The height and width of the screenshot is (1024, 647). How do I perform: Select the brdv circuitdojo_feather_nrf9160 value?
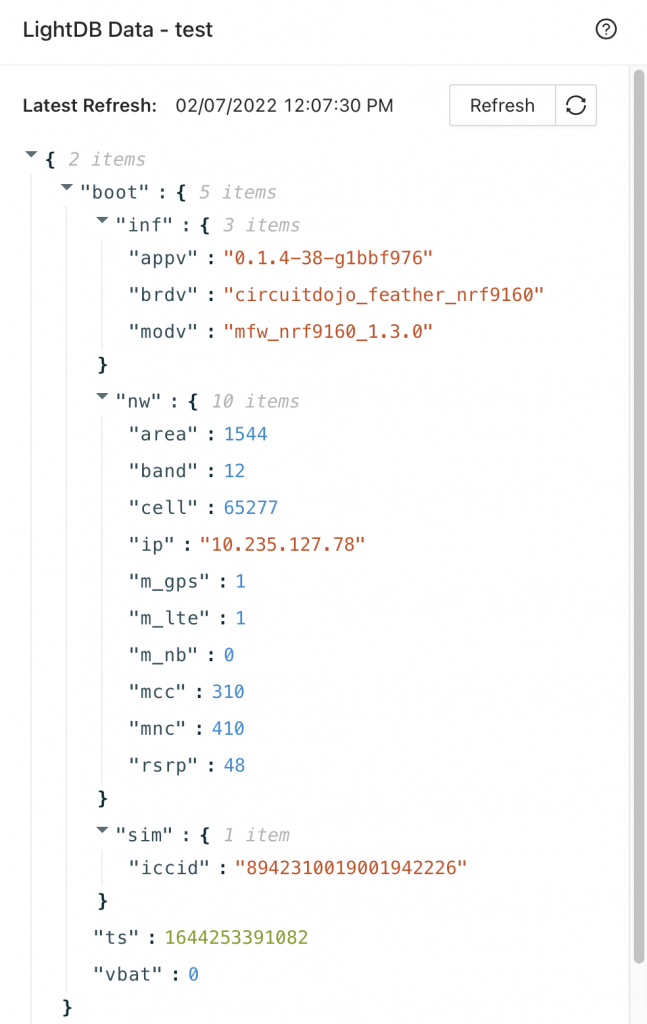[383, 295]
